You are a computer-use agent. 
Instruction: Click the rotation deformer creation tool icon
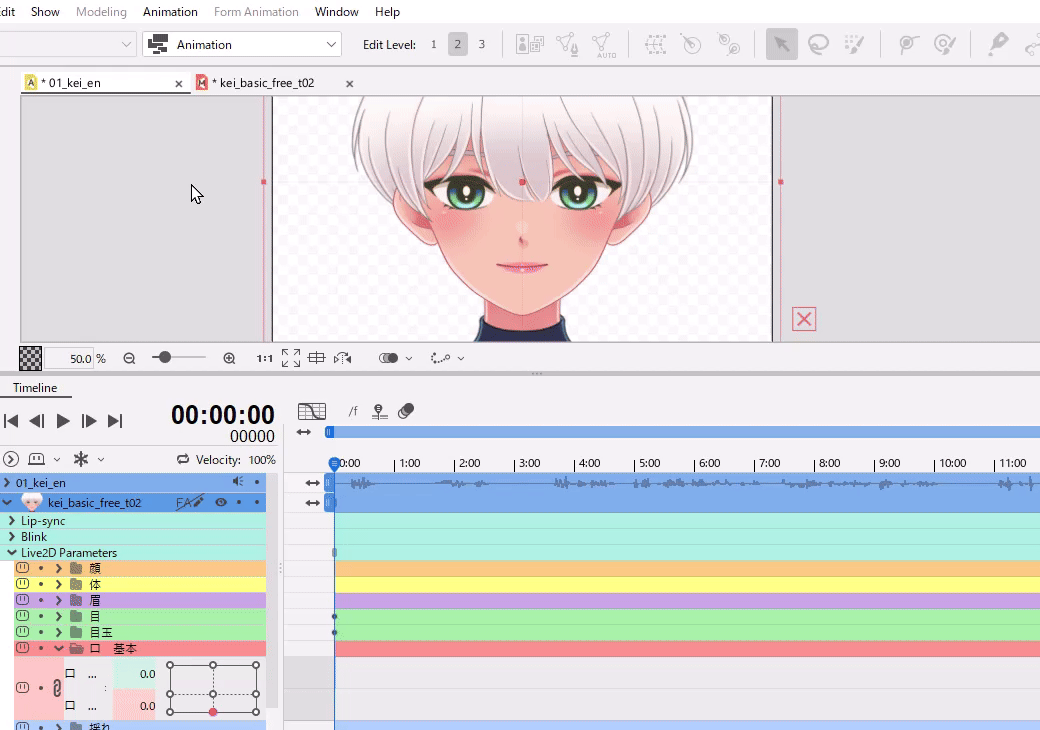[728, 44]
